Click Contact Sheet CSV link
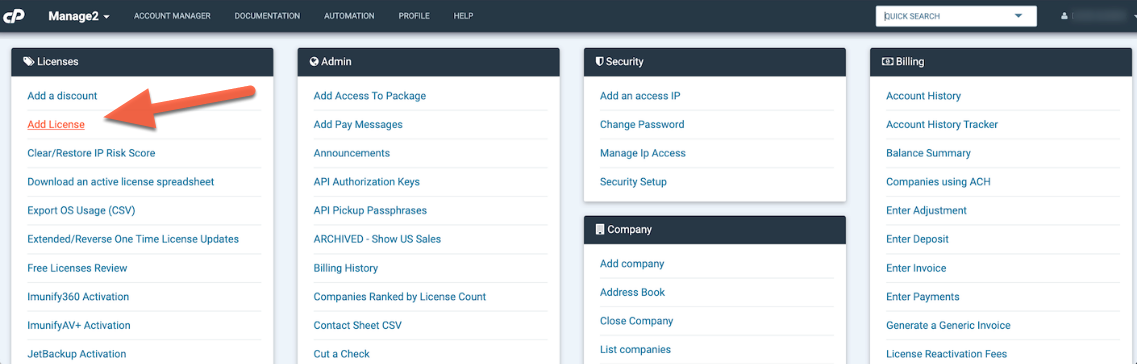1138x364 pixels. pos(358,326)
